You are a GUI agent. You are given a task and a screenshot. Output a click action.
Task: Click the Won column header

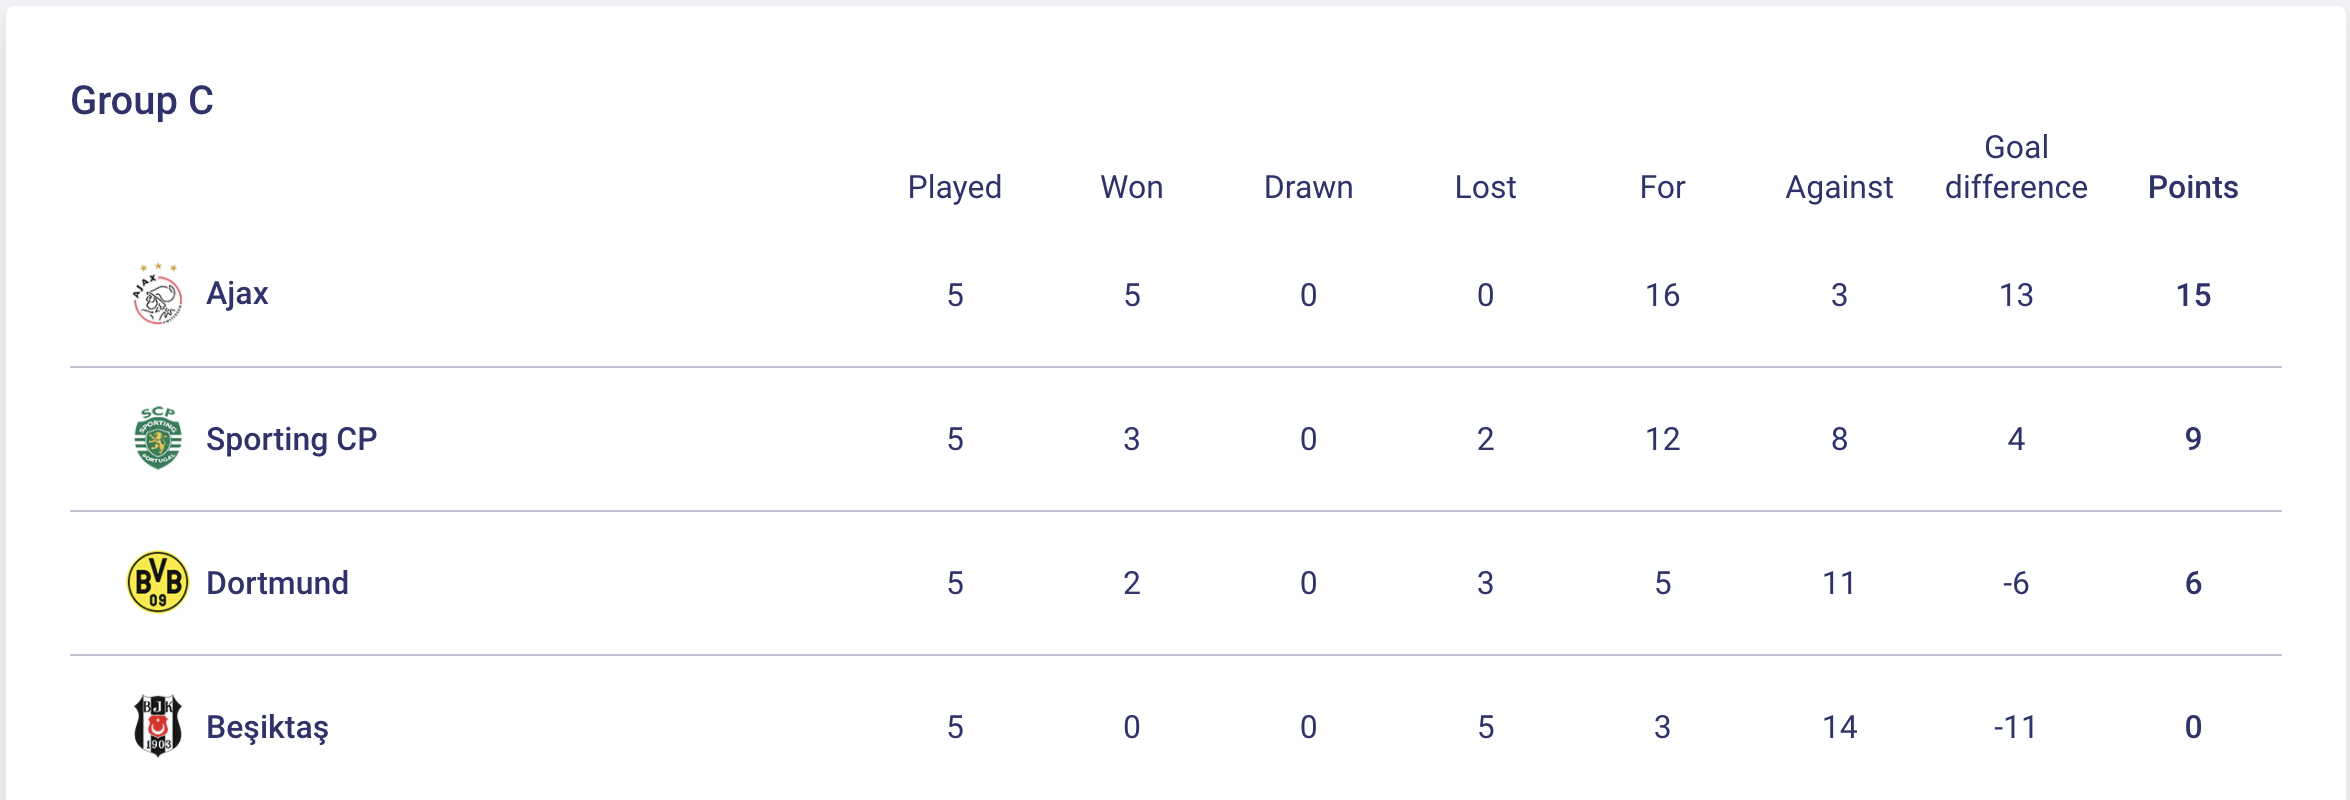tap(1131, 187)
